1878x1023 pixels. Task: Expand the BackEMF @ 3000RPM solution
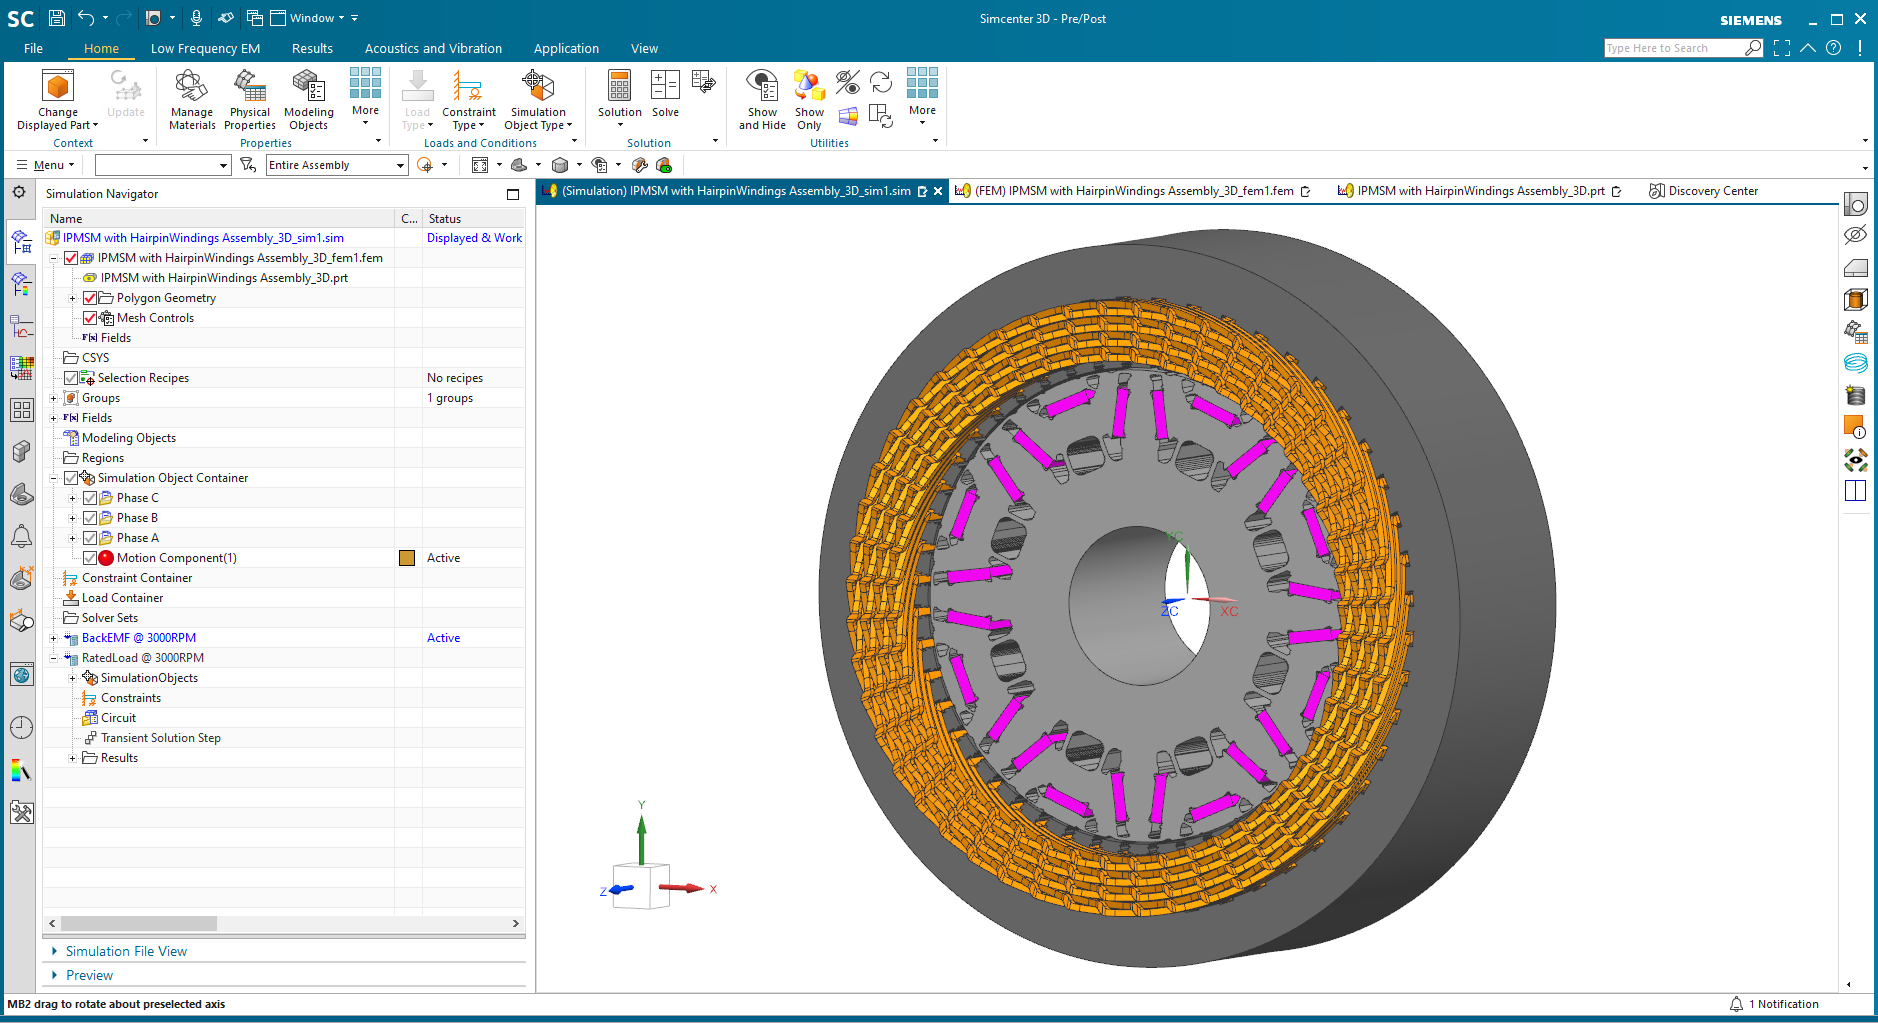point(55,637)
